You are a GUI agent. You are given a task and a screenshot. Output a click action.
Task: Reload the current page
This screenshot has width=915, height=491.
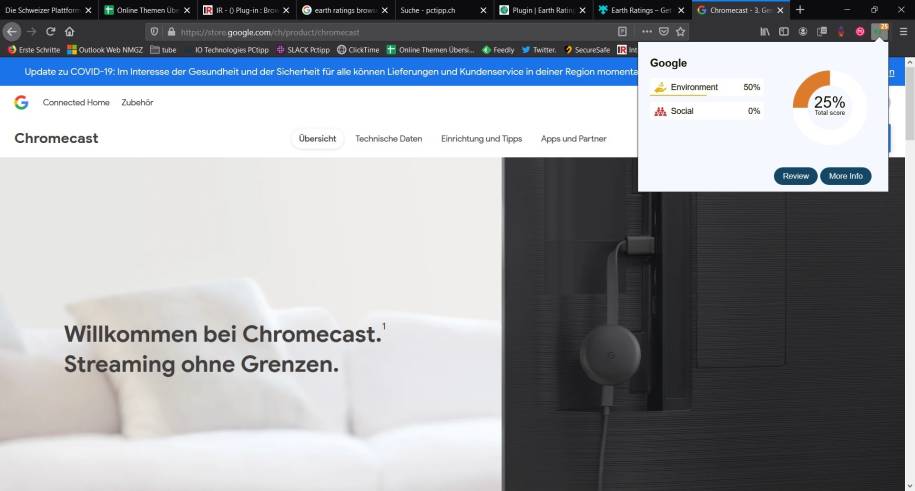pos(51,32)
